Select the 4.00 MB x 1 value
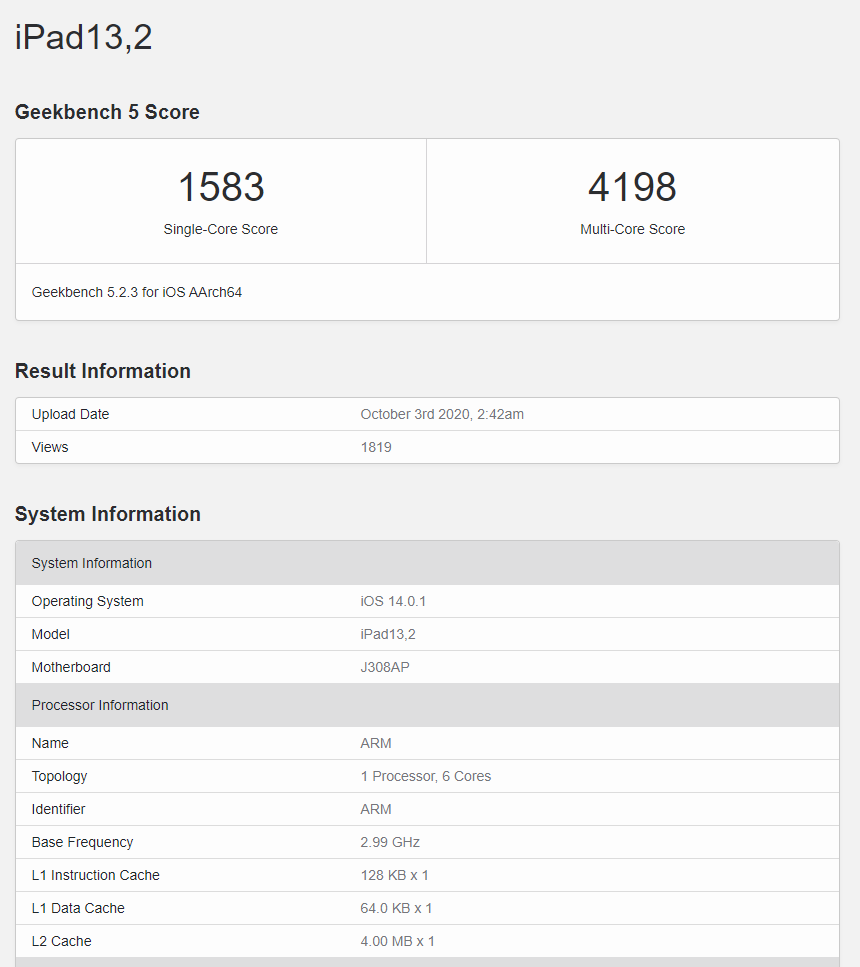 coord(397,941)
